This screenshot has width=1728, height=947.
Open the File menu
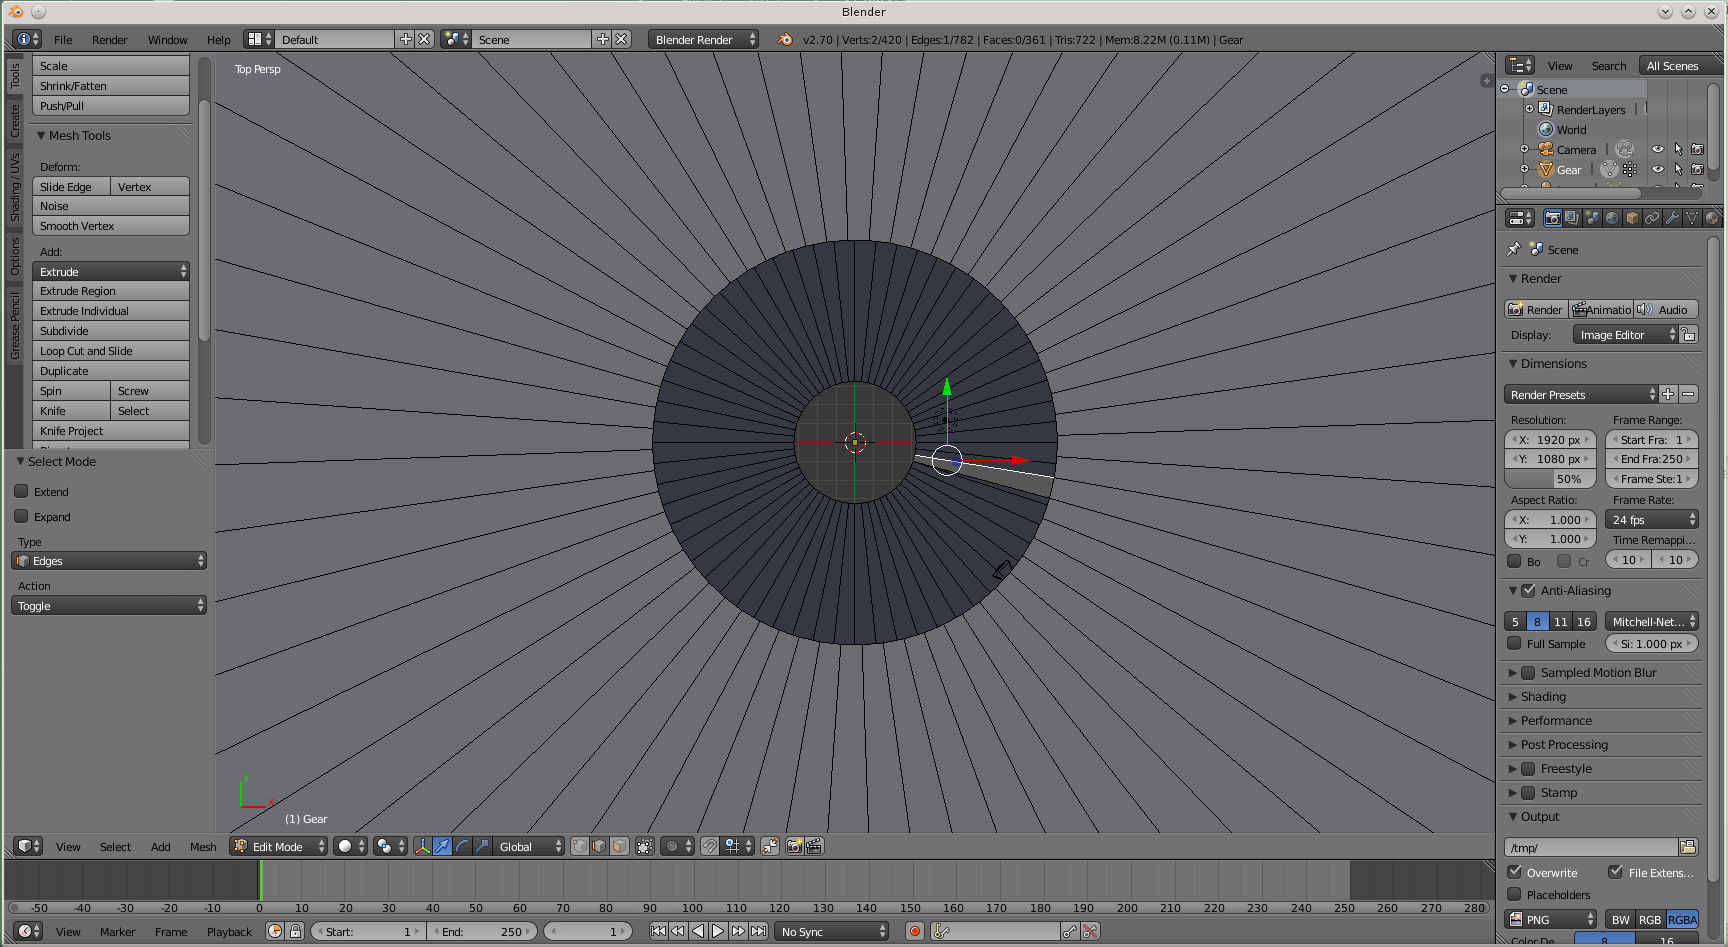point(63,40)
